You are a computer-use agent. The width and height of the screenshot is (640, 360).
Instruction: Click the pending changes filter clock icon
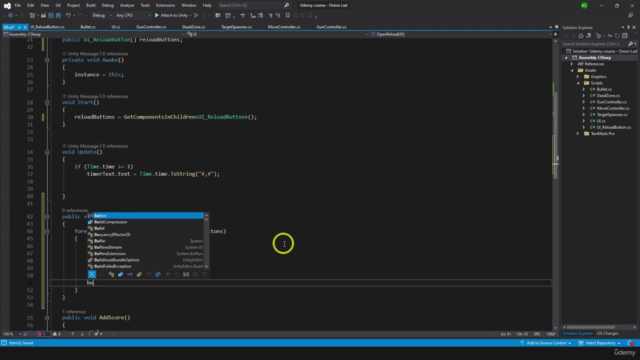tap(598, 36)
